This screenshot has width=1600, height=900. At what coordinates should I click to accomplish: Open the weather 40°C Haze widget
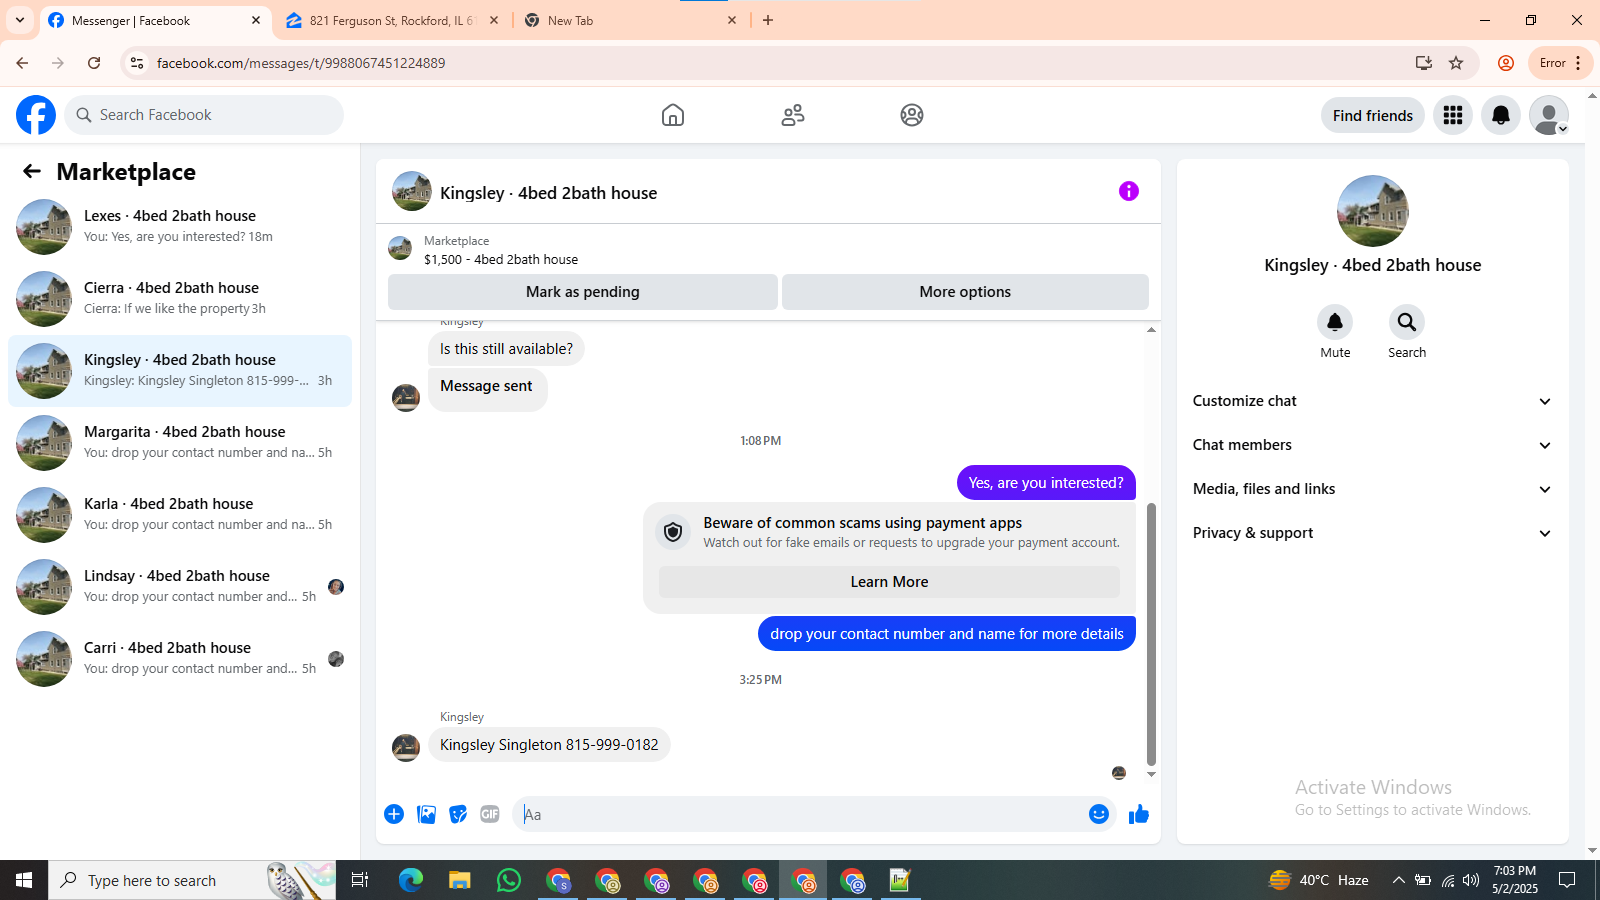(1319, 880)
